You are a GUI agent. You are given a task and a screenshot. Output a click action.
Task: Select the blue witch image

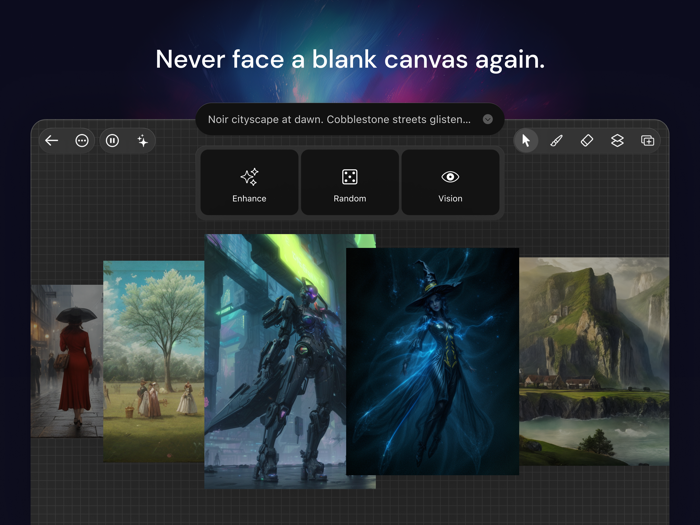click(x=432, y=361)
